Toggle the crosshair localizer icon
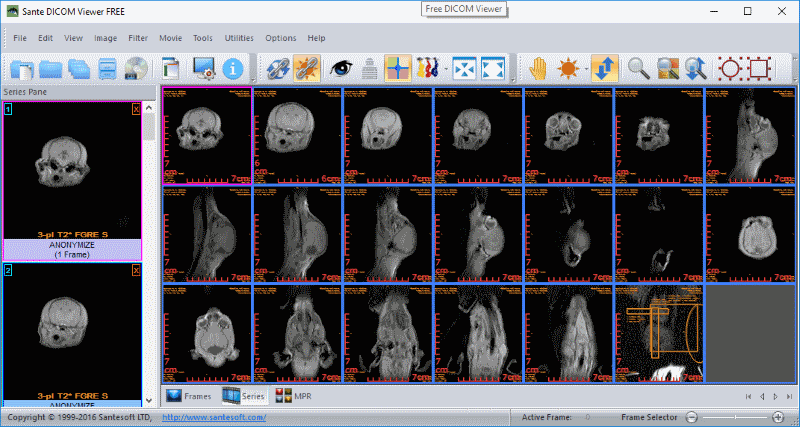Viewport: 800px width, 427px height. (x=398, y=68)
